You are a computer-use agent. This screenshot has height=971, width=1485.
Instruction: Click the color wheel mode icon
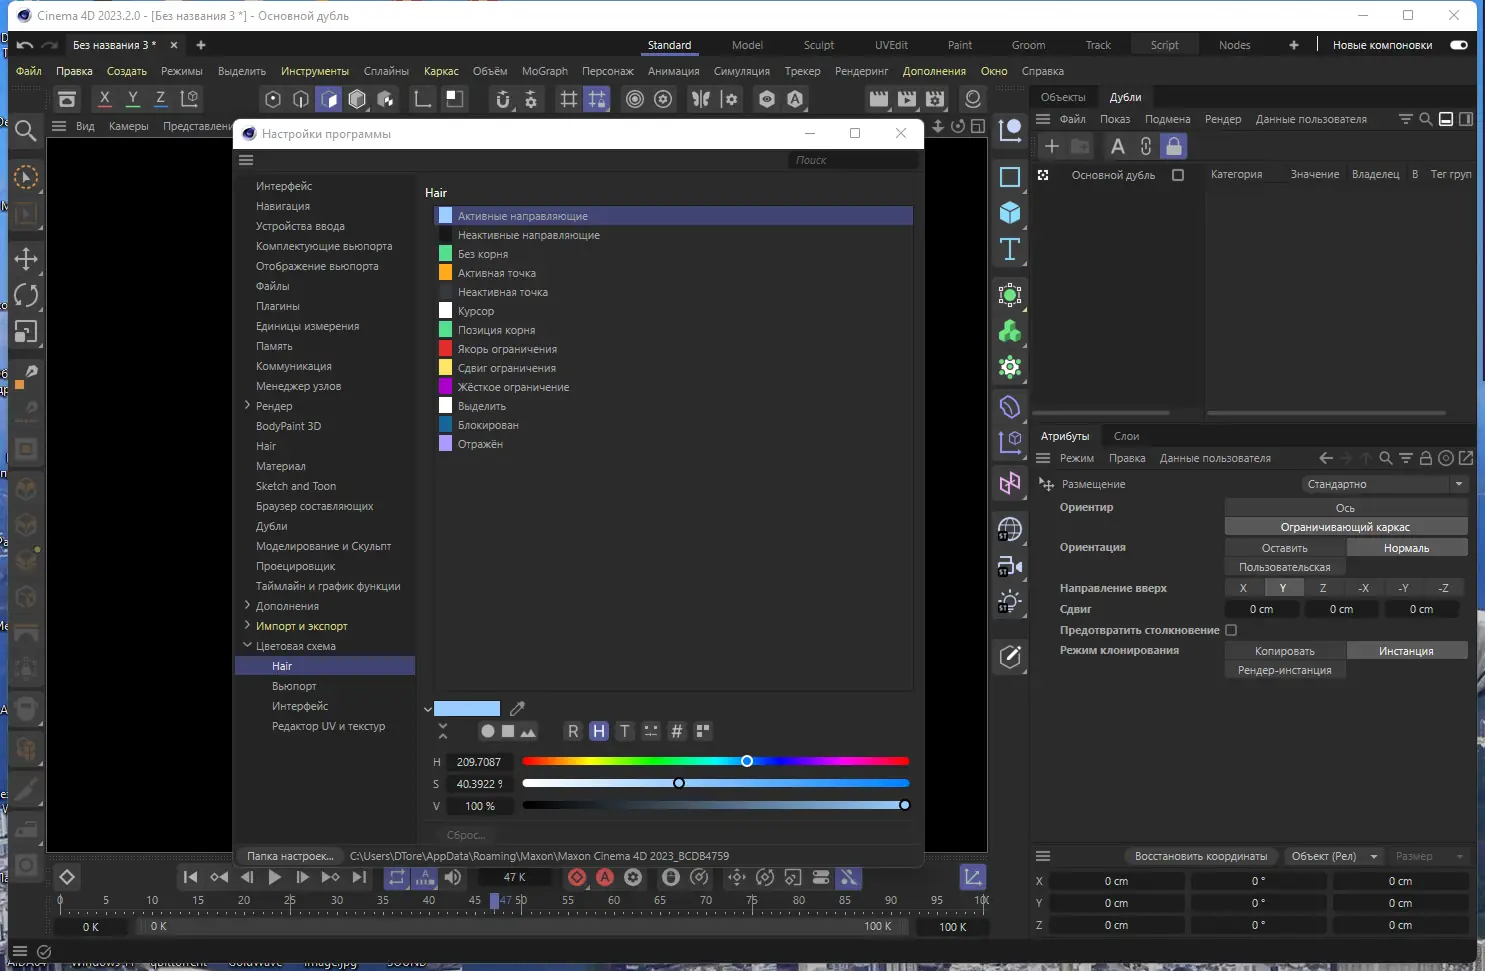coord(487,731)
